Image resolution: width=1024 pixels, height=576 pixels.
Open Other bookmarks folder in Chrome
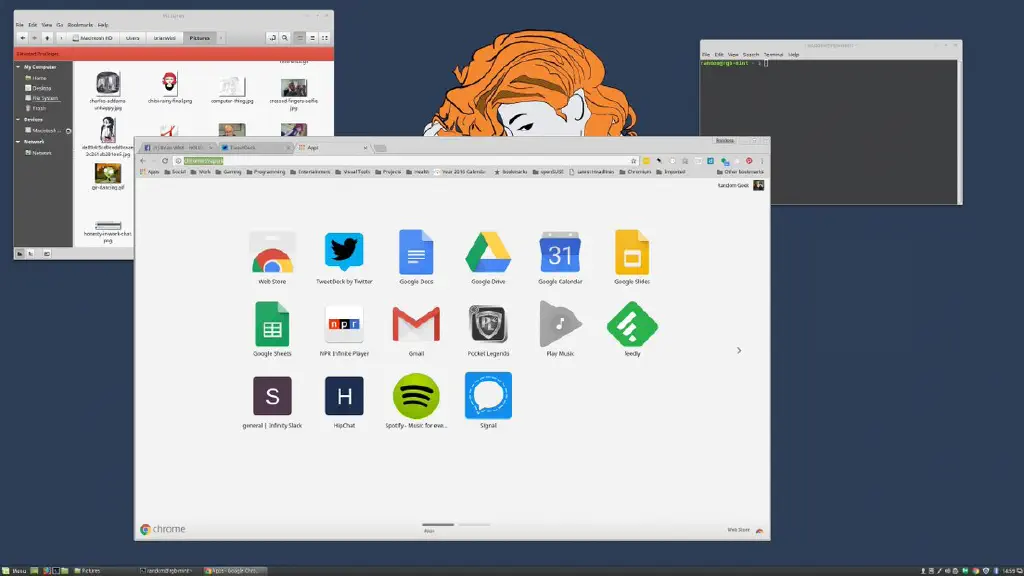point(740,172)
